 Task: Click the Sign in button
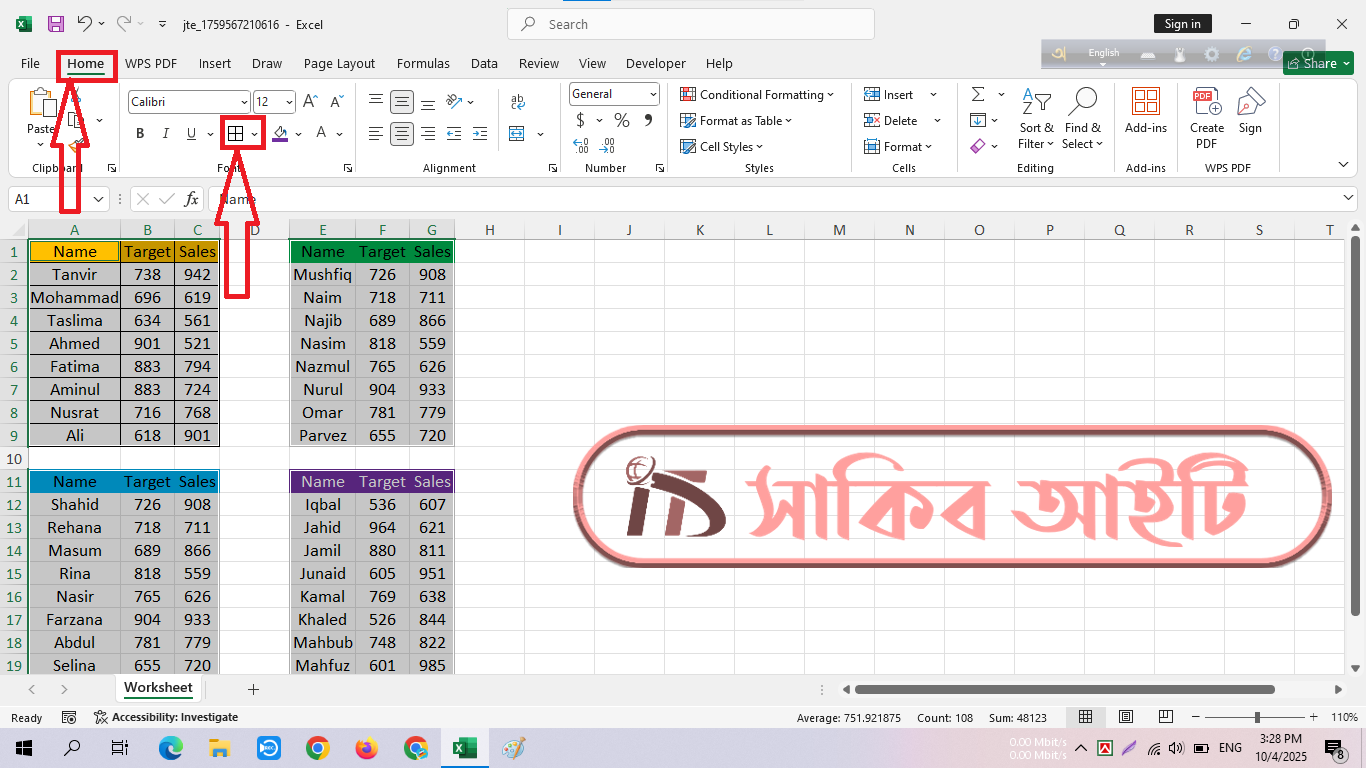1182,24
